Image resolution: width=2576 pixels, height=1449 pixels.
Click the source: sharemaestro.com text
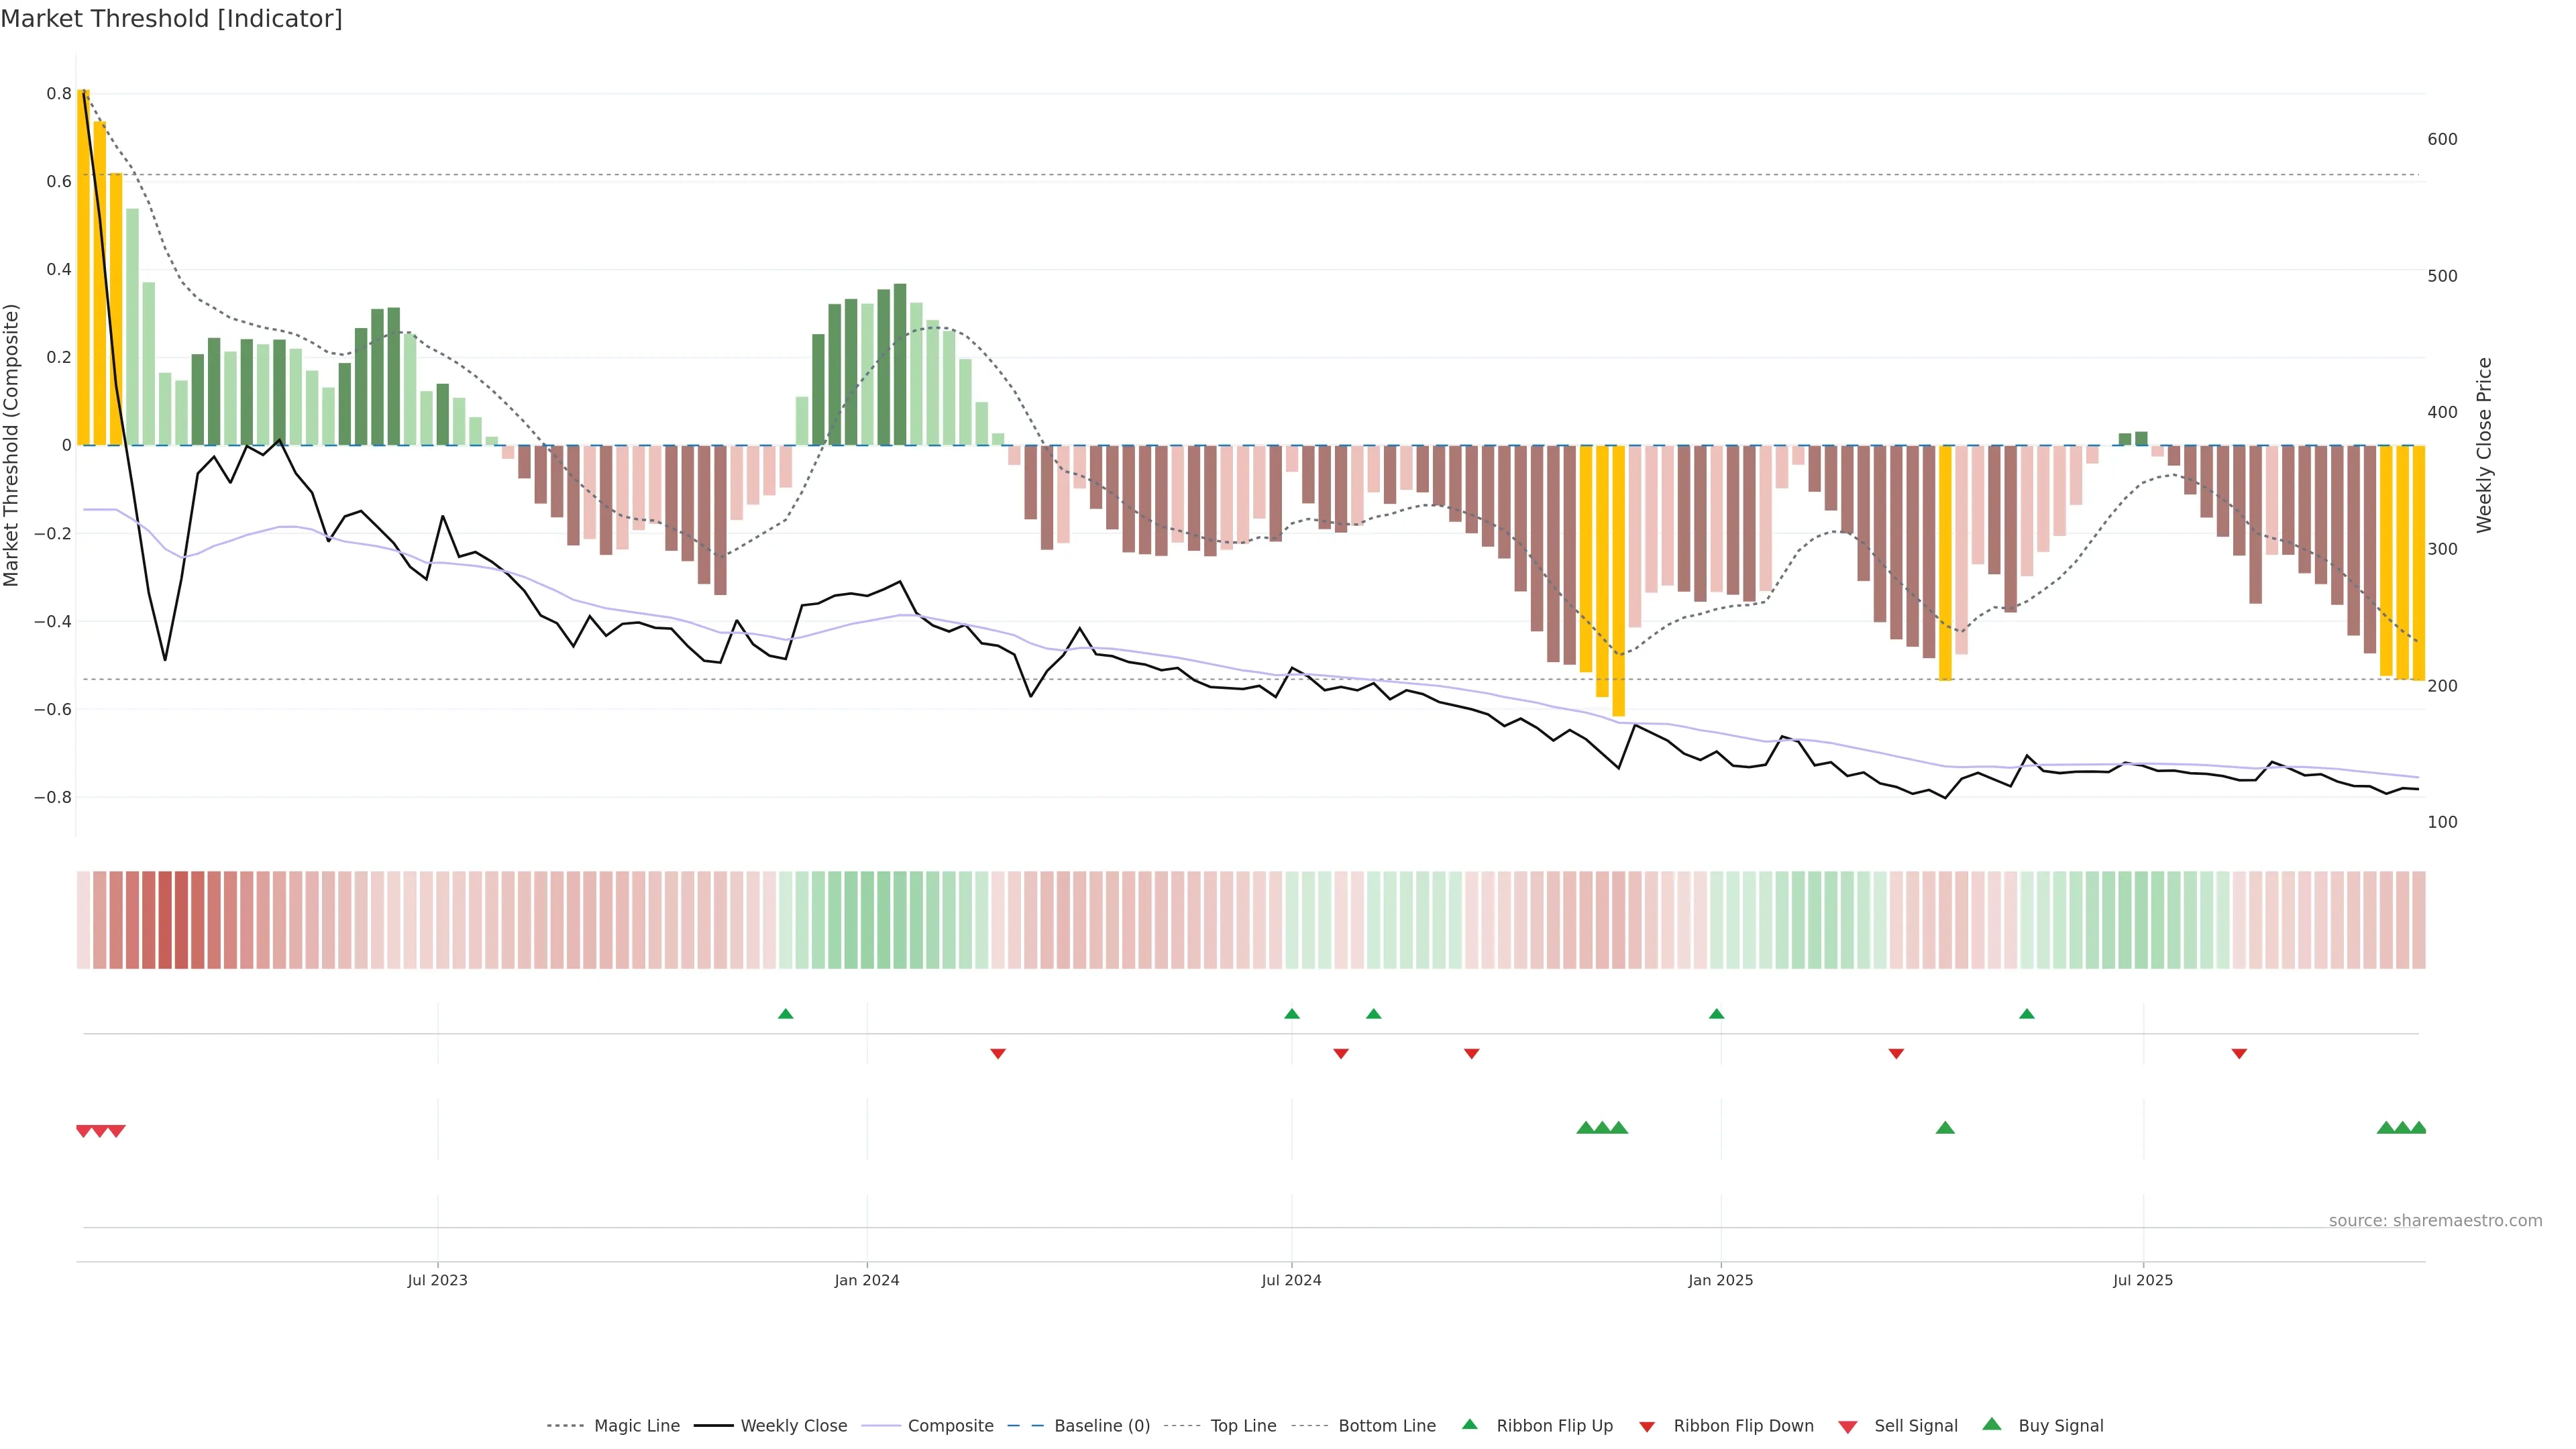(x=2435, y=1221)
